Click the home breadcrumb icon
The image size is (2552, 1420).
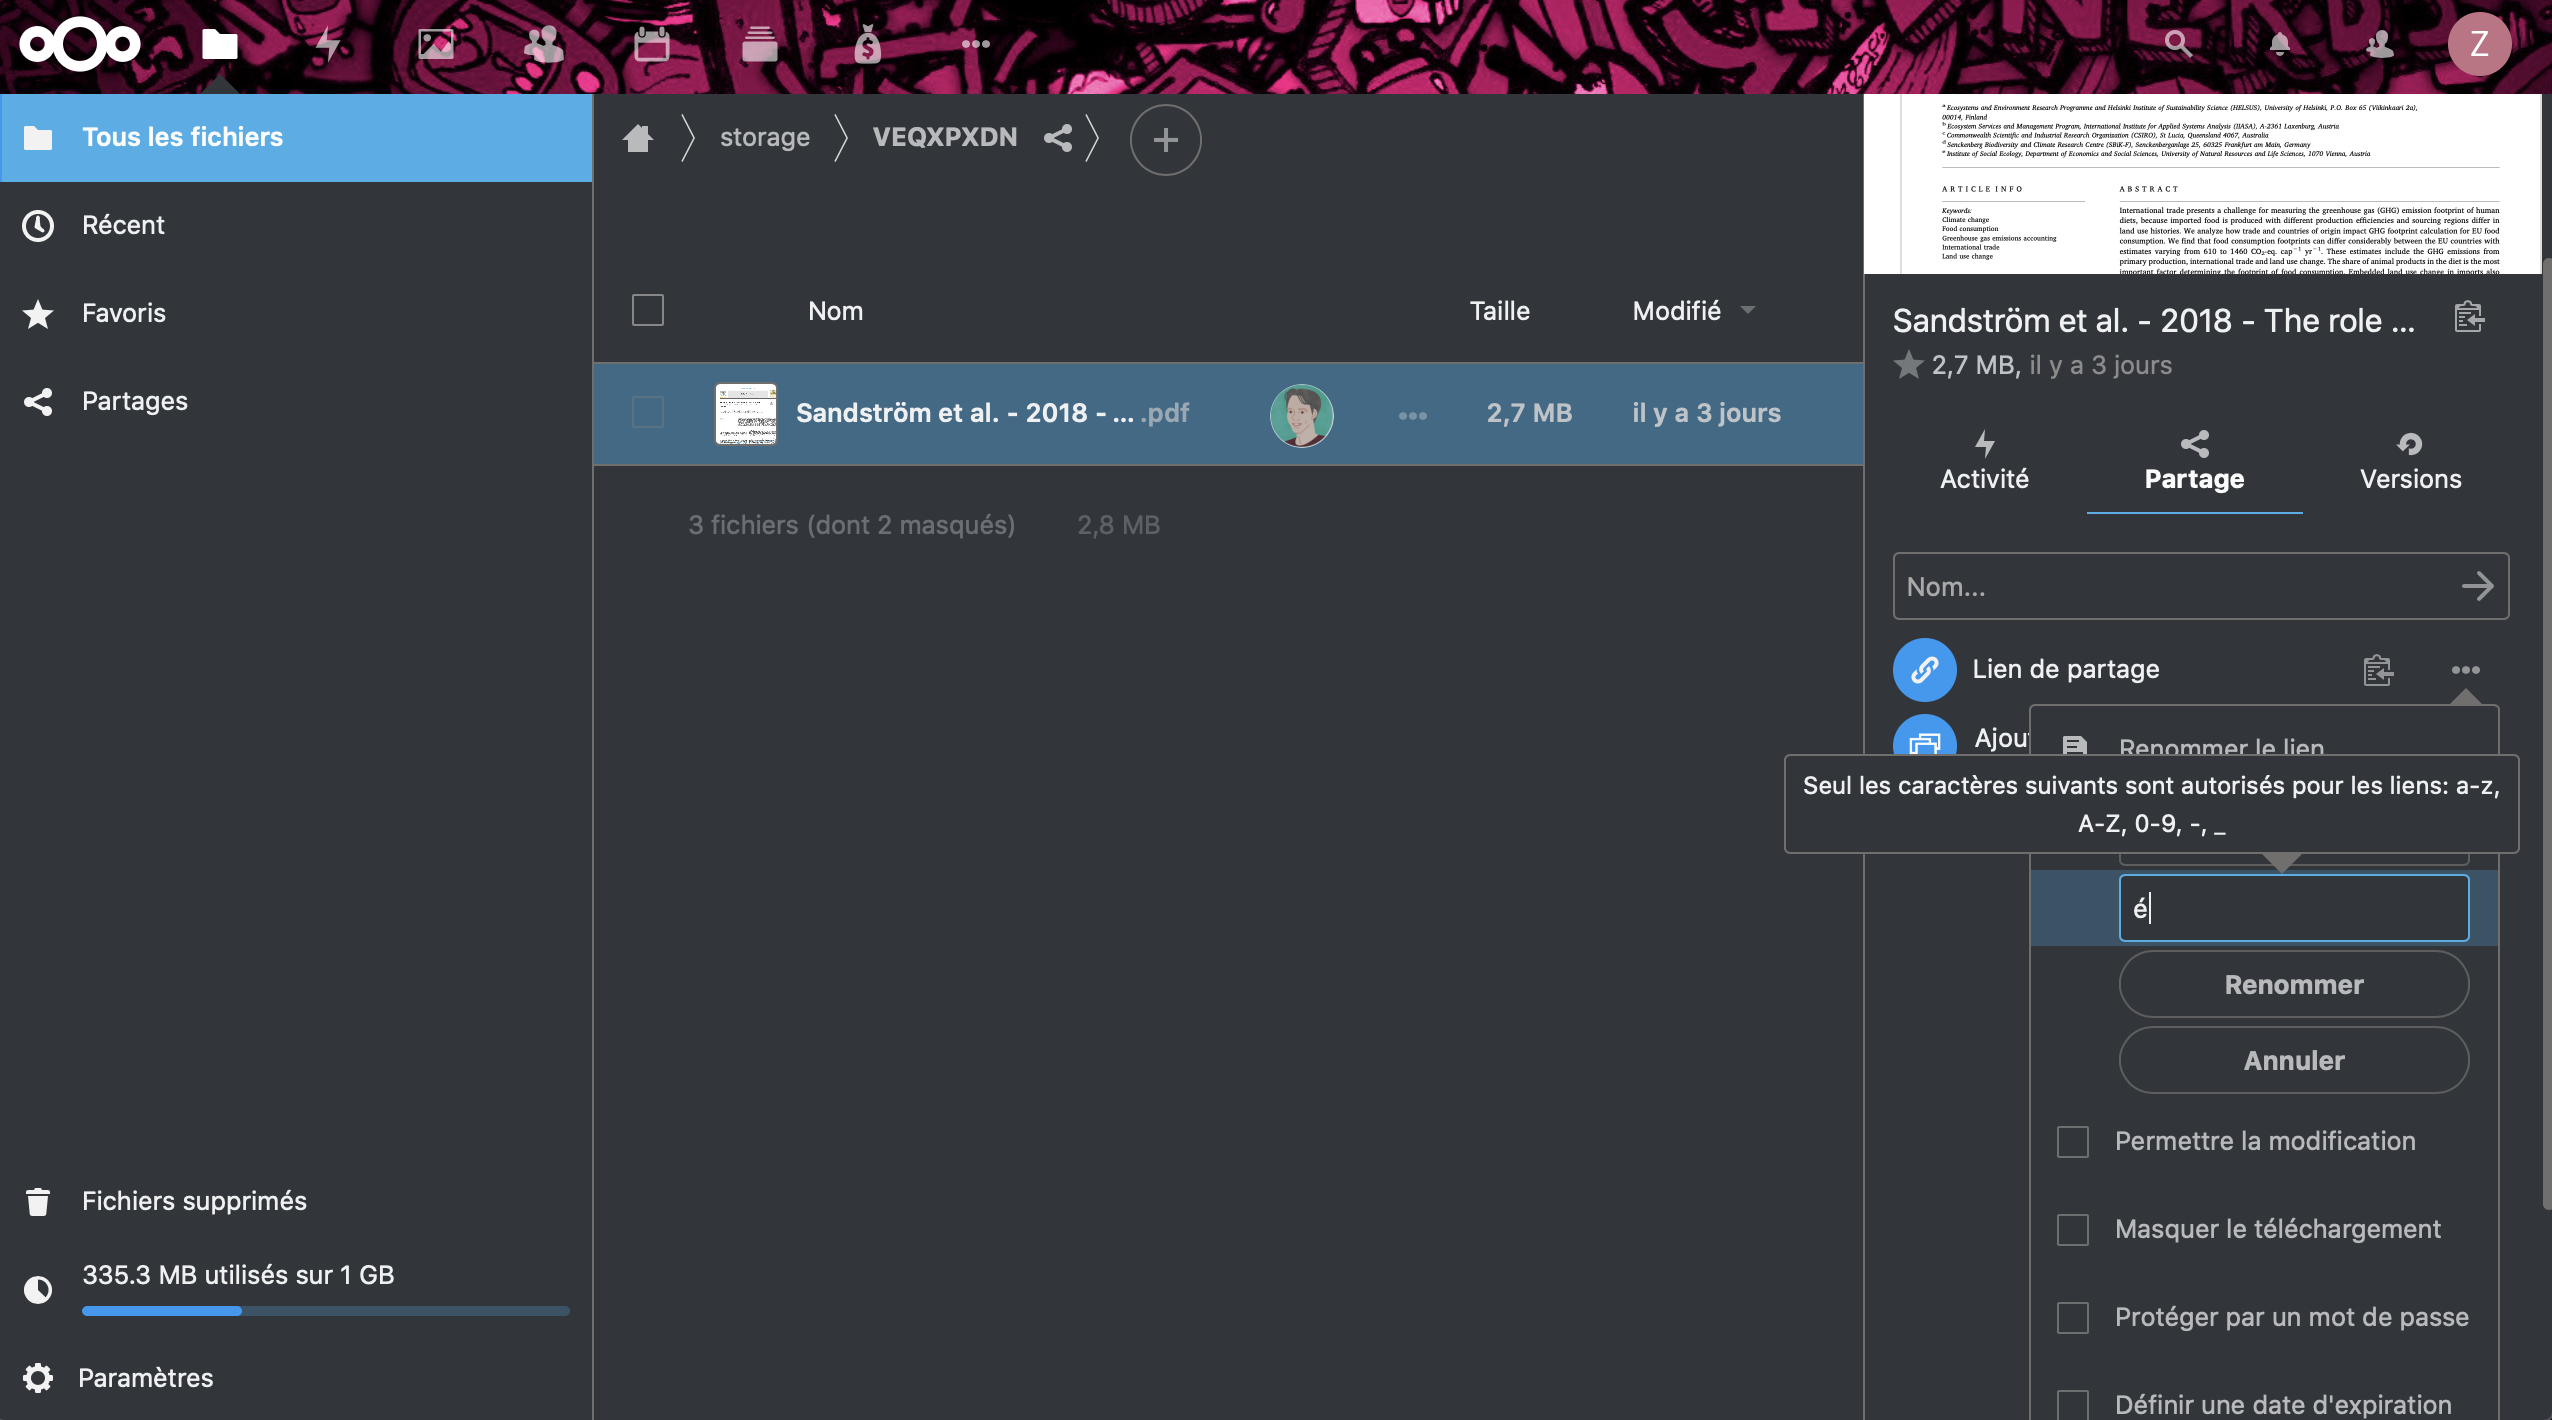click(x=638, y=138)
